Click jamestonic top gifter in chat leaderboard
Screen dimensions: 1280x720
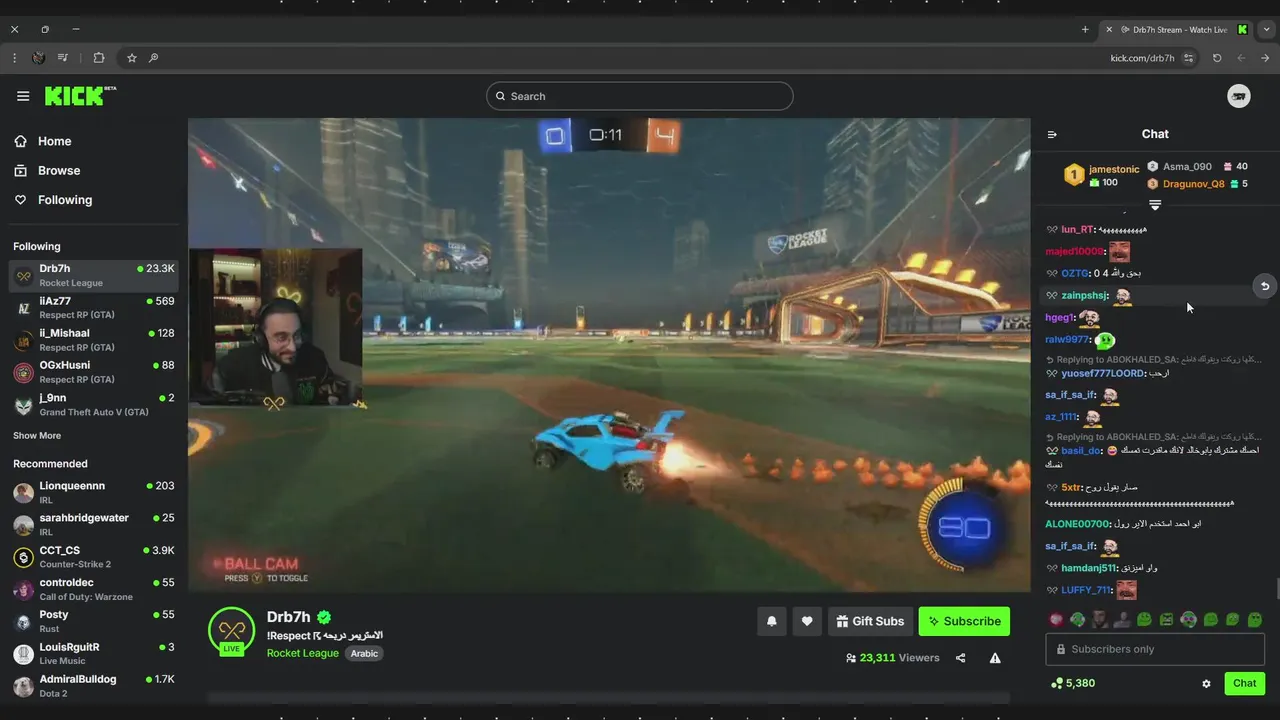point(1114,169)
